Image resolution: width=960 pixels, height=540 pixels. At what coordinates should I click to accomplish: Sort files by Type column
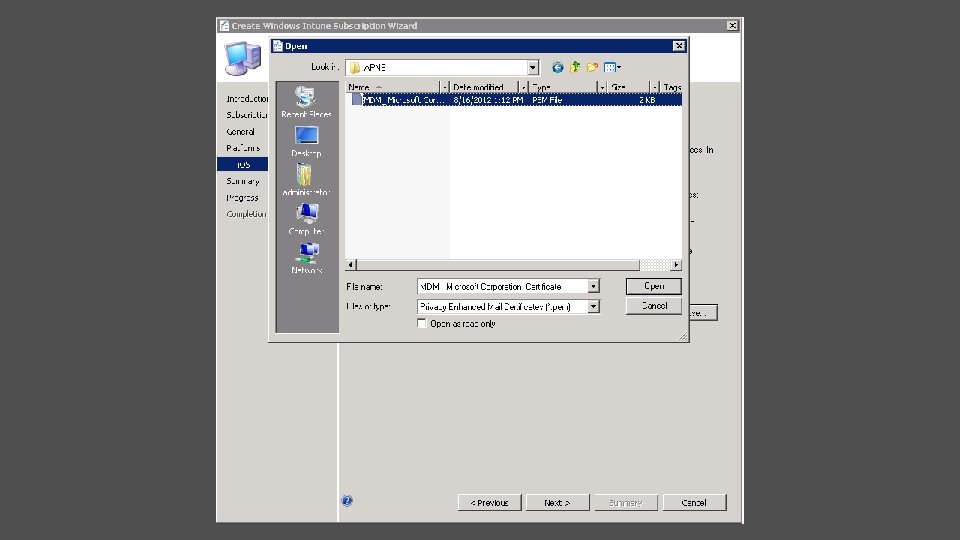point(563,88)
